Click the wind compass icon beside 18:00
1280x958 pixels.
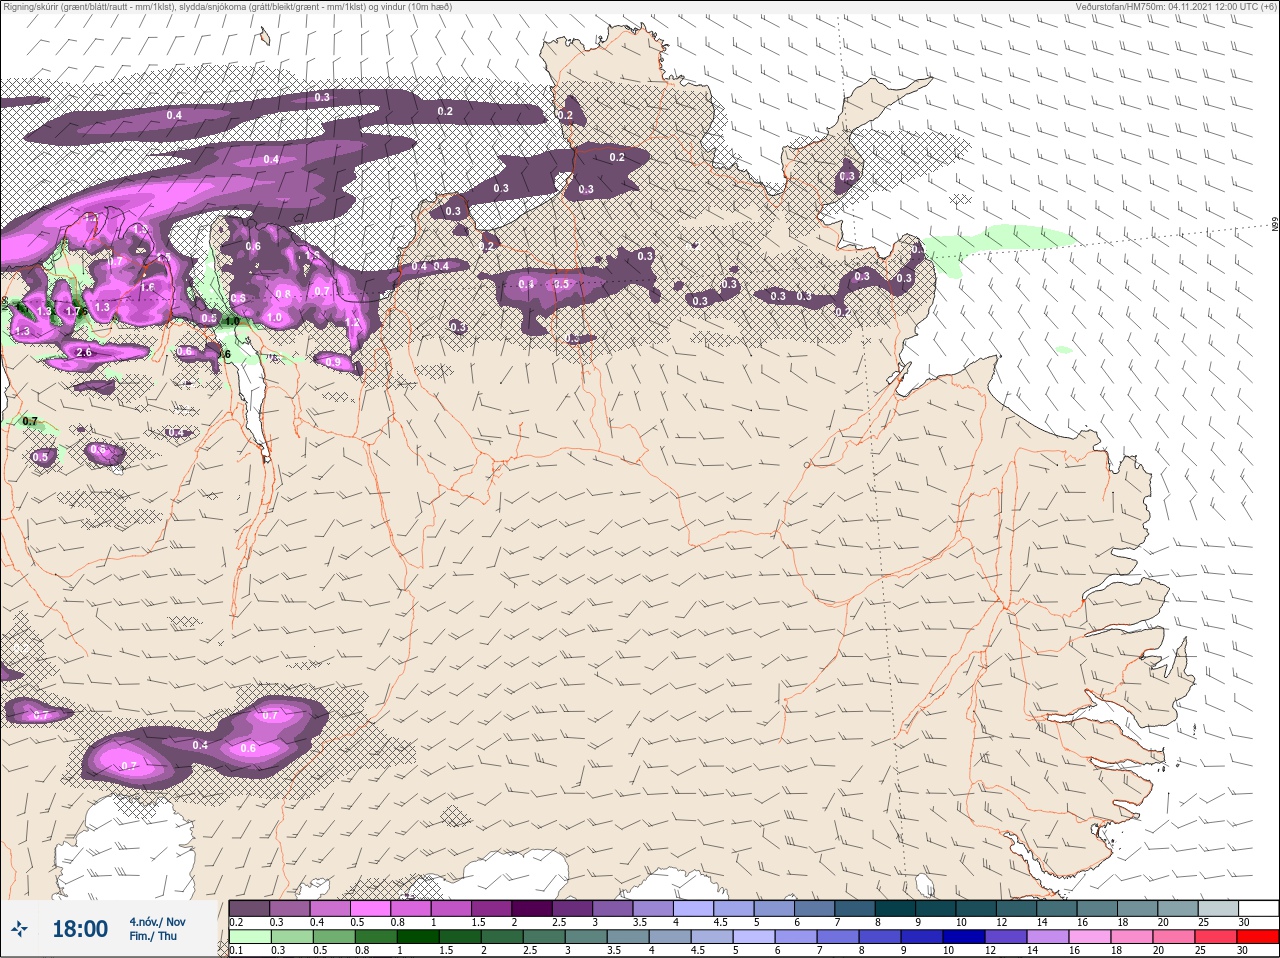coord(19,929)
